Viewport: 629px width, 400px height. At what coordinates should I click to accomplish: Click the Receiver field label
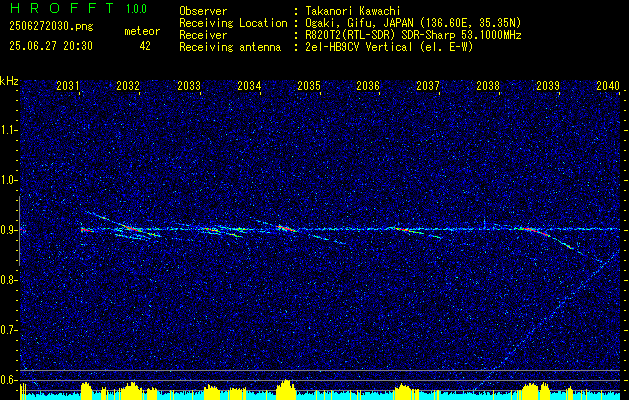point(203,35)
